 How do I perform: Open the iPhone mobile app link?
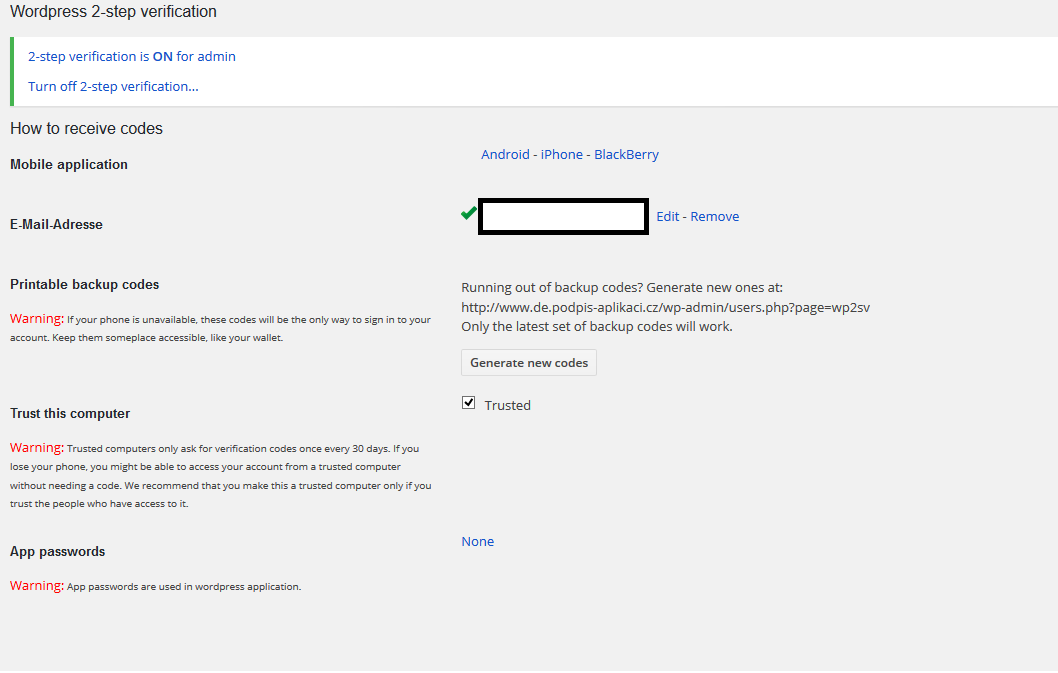point(562,155)
